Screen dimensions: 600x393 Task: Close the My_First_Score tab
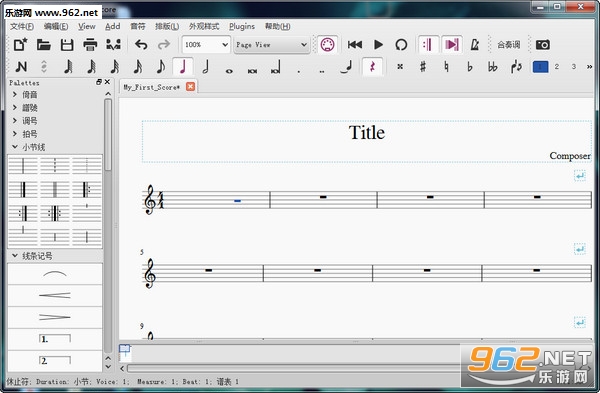(190, 86)
